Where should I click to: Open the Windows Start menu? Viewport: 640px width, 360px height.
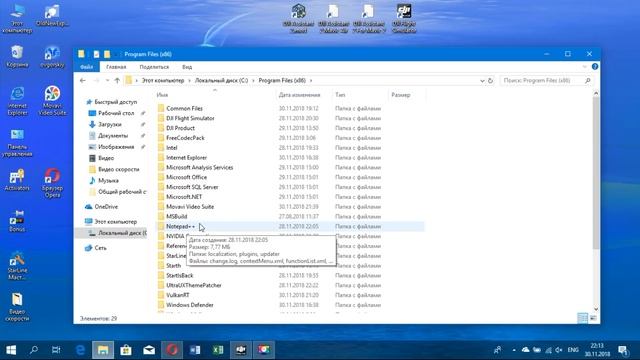11,350
